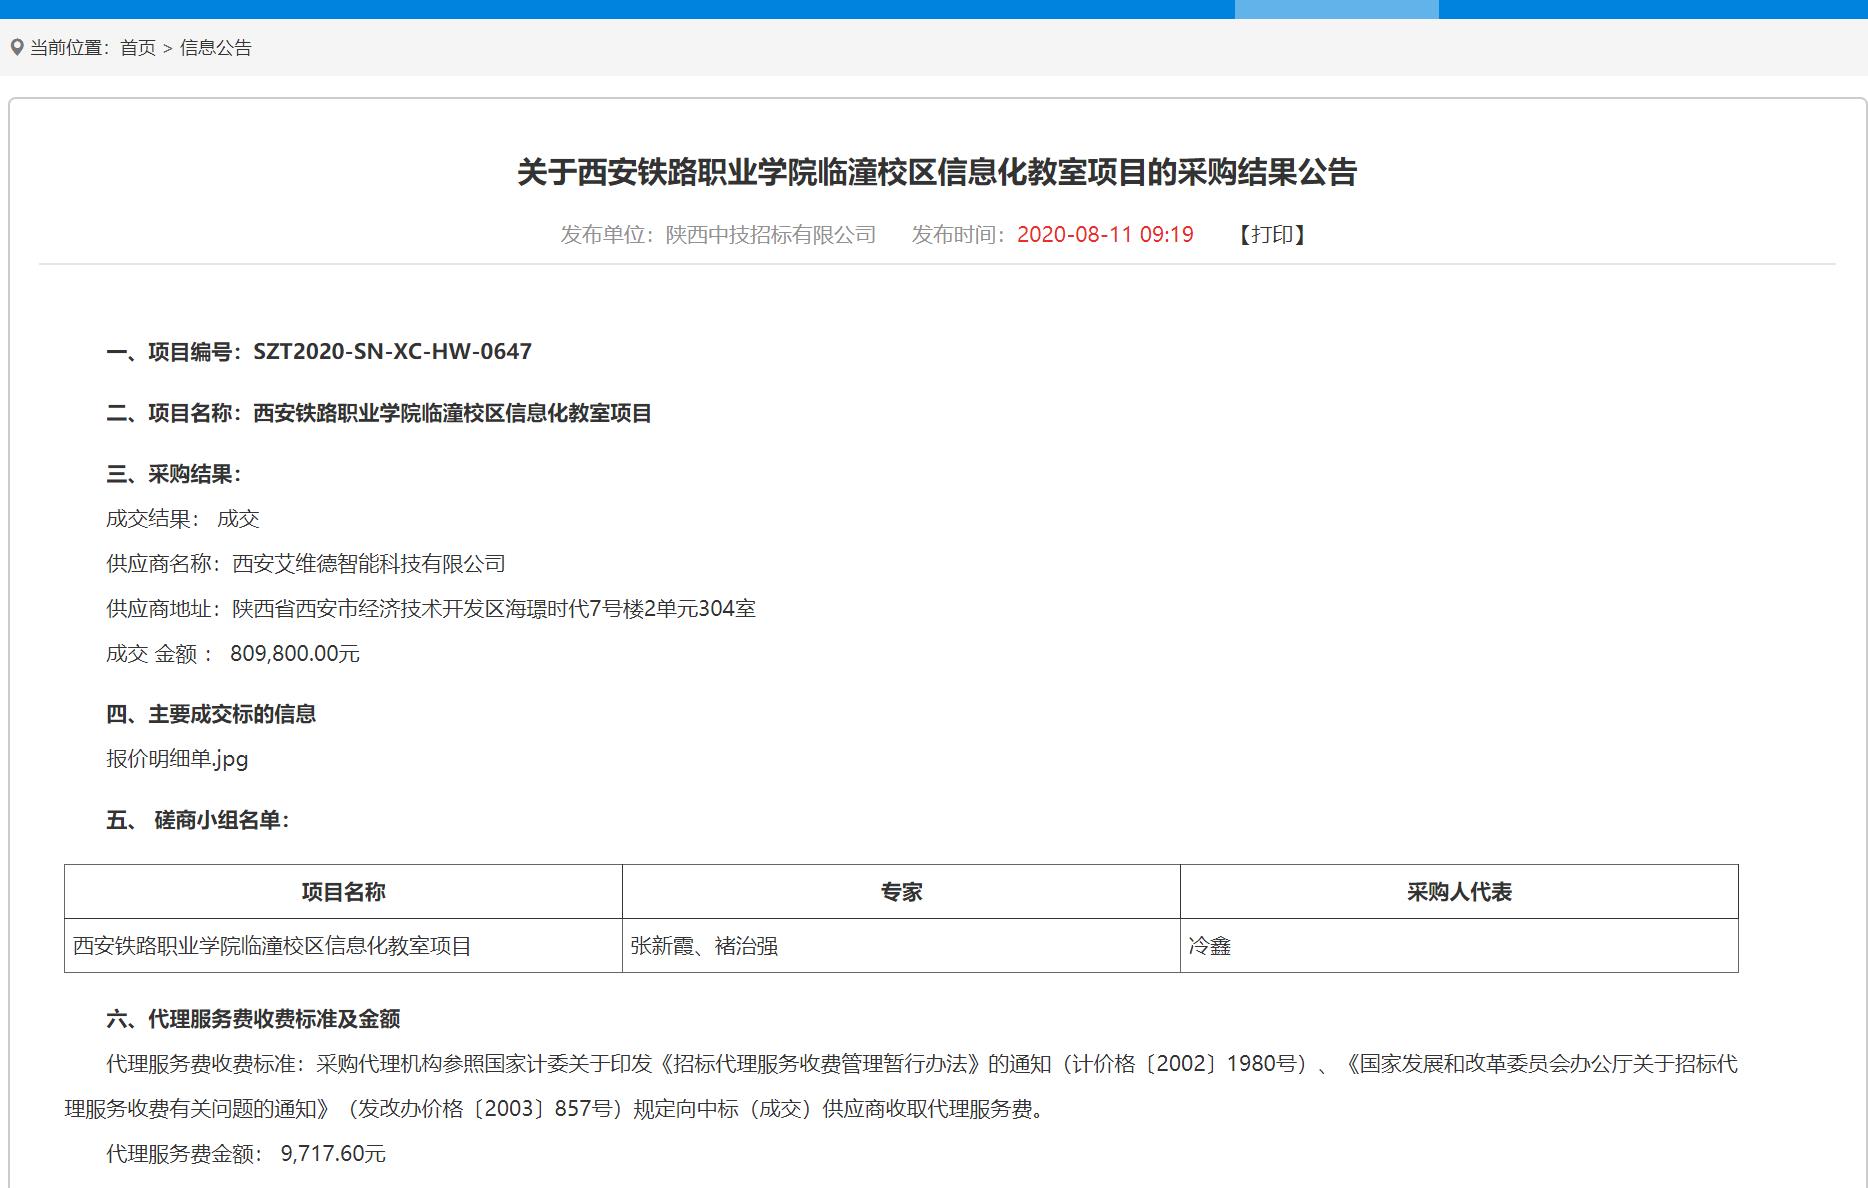The height and width of the screenshot is (1188, 1868).
Task: Open the 报价明细单.jpg attachment
Action: pyautogui.click(x=177, y=759)
